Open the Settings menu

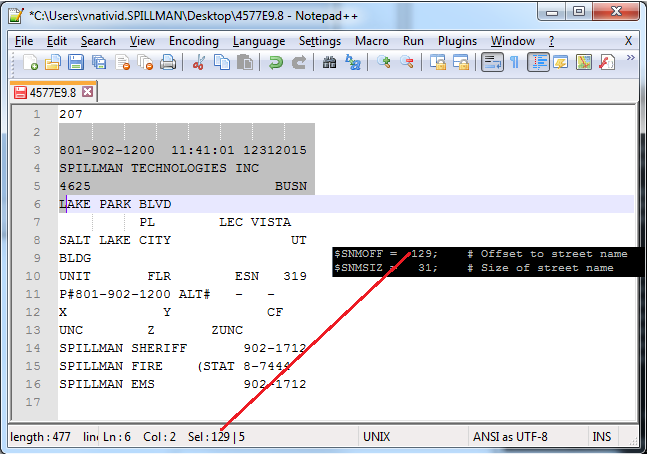coord(320,41)
